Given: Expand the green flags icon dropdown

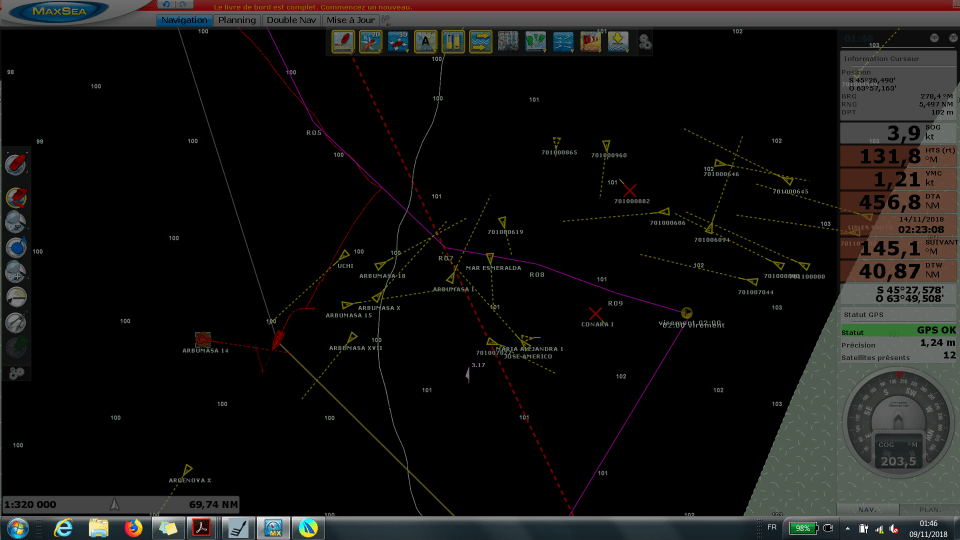Looking at the screenshot, I should [536, 41].
